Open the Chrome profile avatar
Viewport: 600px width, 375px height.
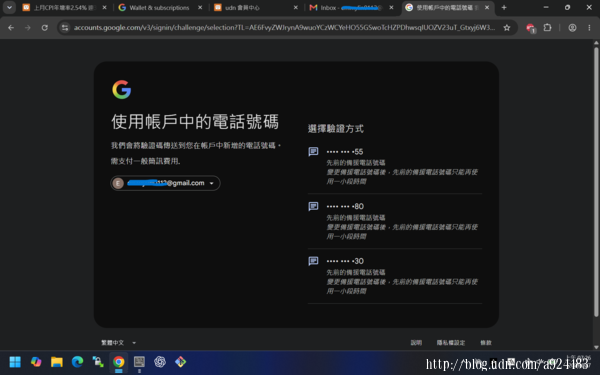point(572,28)
